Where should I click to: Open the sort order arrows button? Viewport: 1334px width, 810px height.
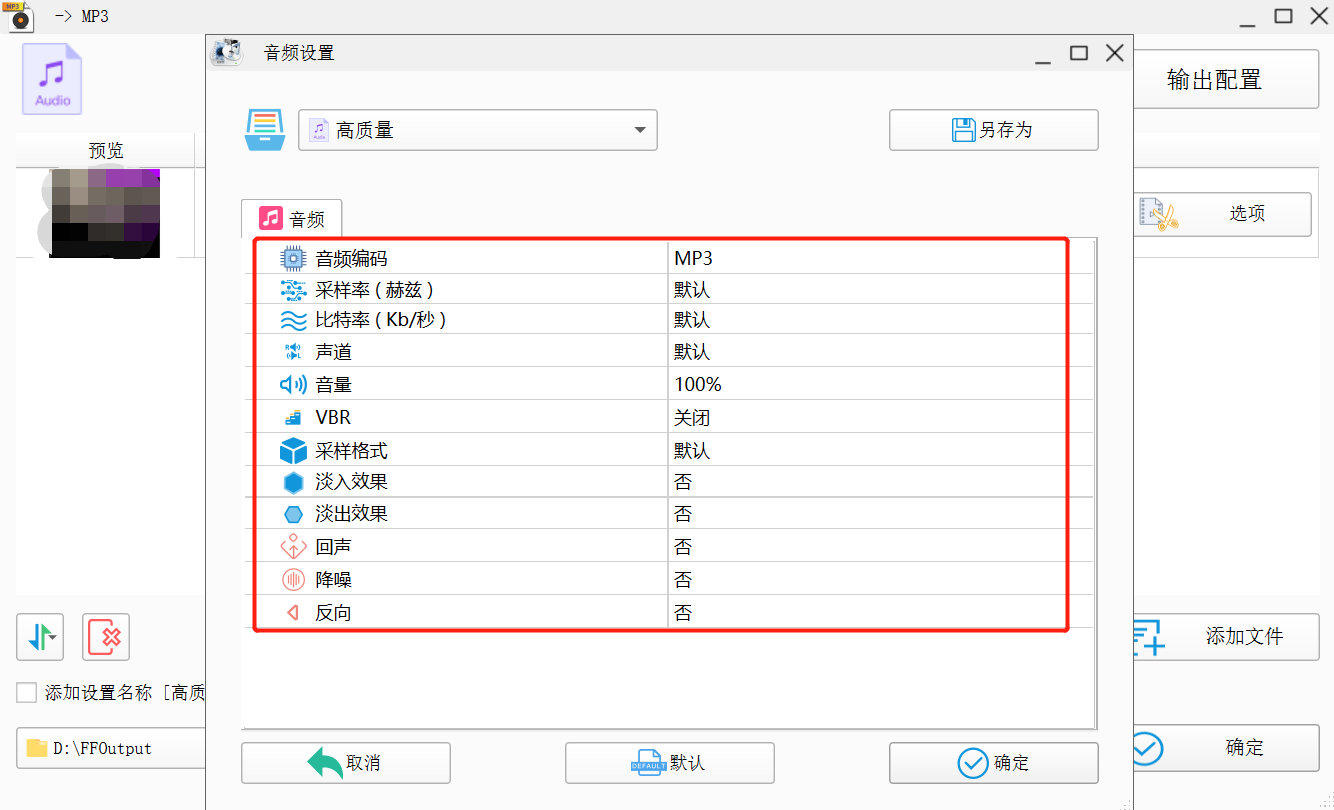tap(40, 637)
